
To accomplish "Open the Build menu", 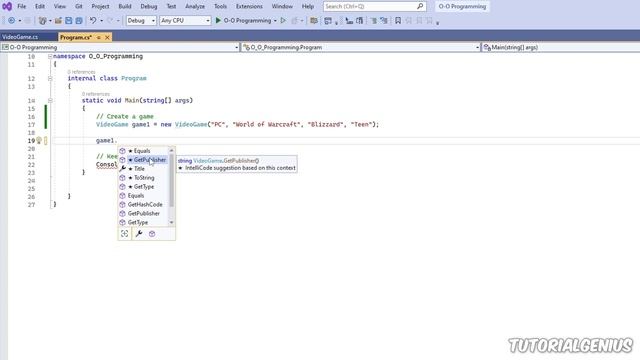I will tap(125, 7).
